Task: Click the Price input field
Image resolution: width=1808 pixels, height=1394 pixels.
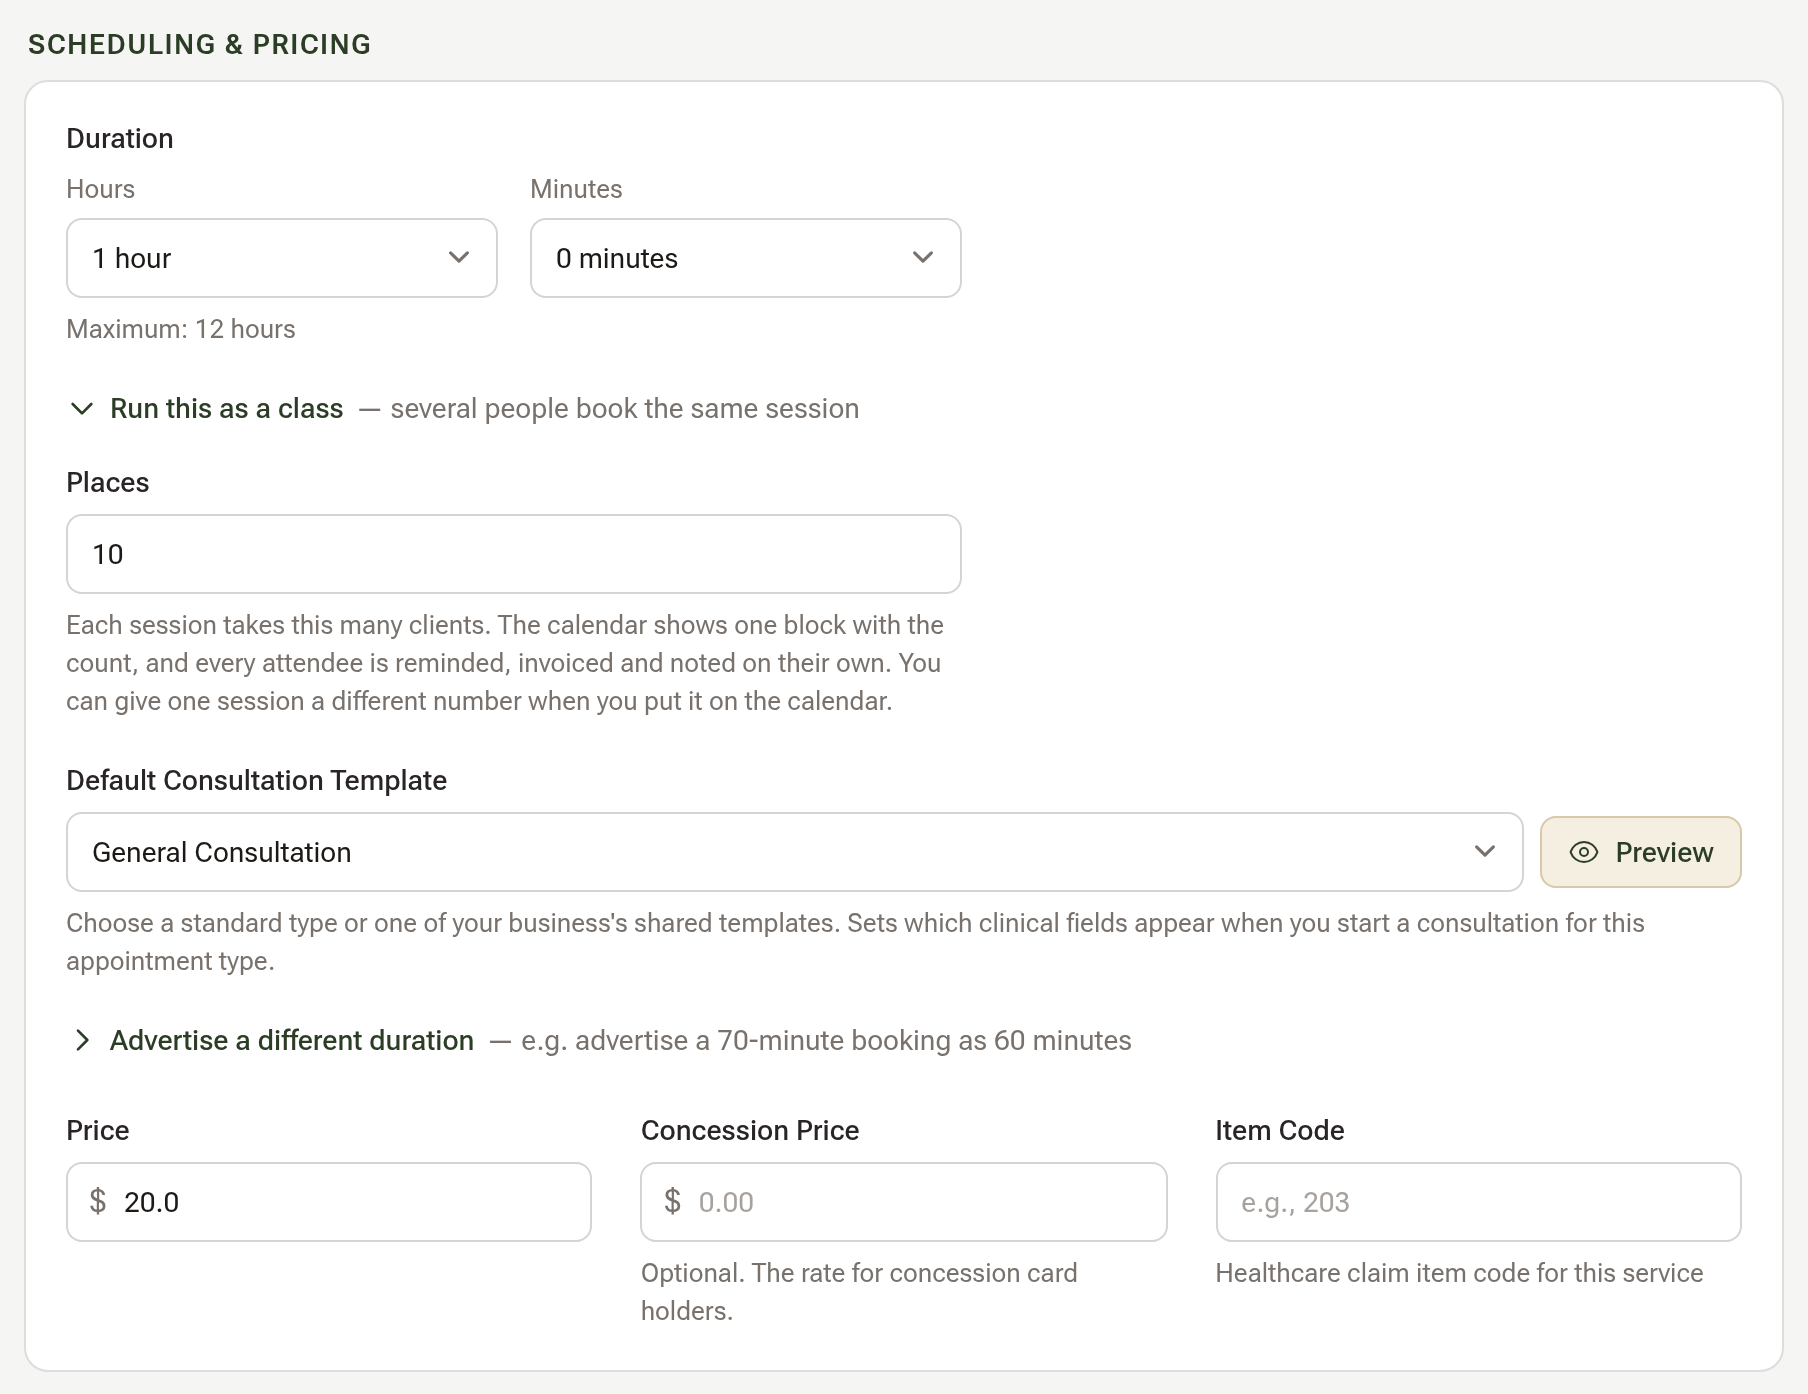Action: click(329, 1202)
